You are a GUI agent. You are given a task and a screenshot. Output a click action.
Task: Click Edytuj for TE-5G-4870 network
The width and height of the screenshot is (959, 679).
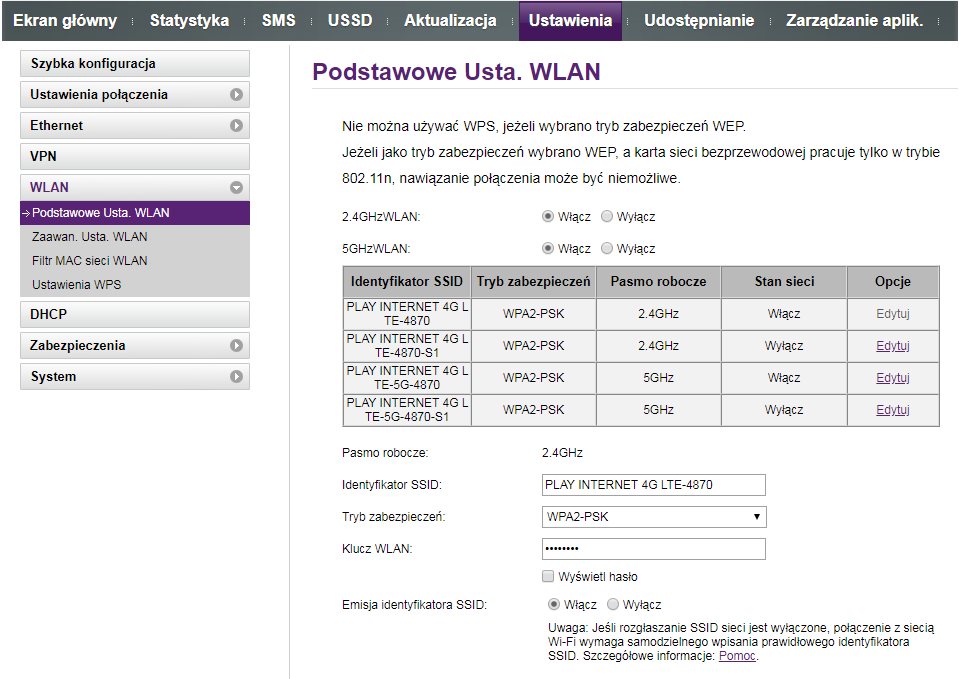[x=892, y=378]
